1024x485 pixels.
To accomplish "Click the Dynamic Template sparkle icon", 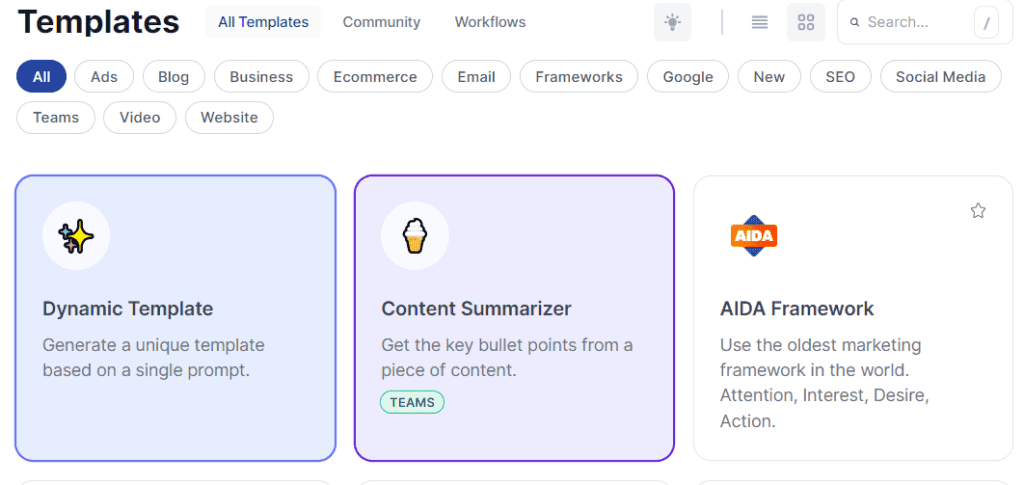I will click(76, 237).
